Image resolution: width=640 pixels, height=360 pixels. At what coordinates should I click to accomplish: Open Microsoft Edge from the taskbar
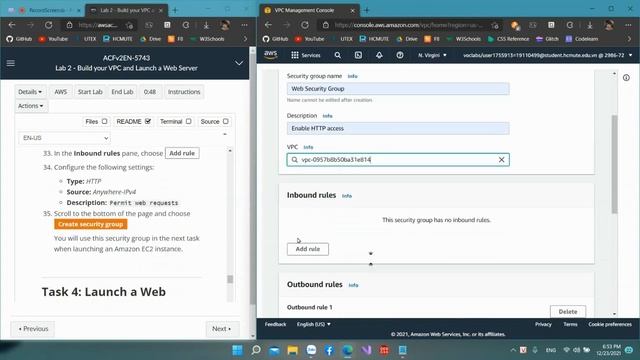pos(348,350)
